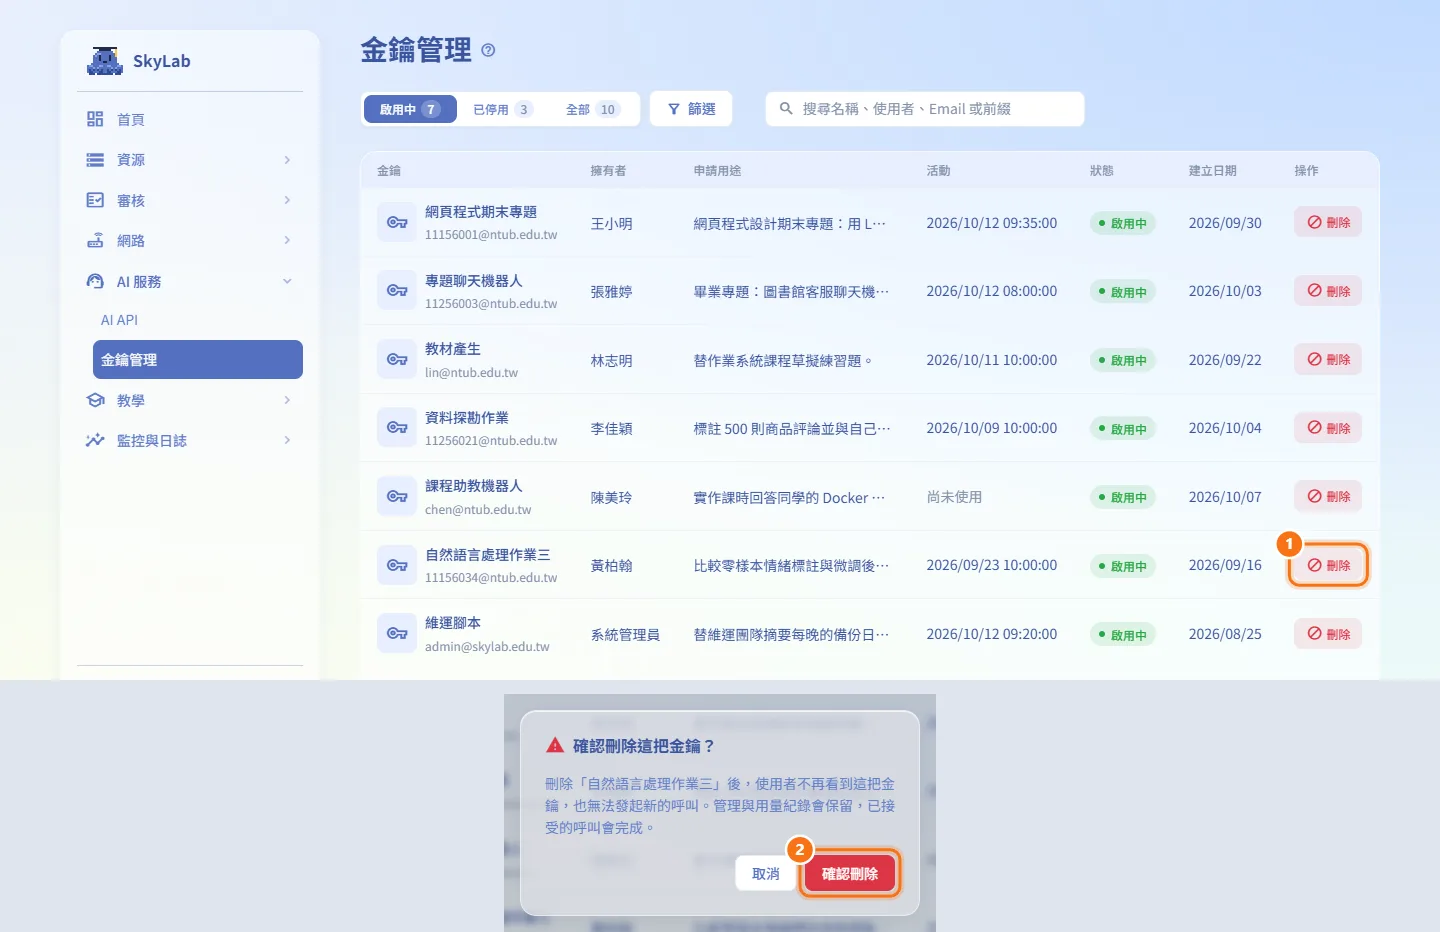Click key icon of 教材產生 row

coord(397,360)
